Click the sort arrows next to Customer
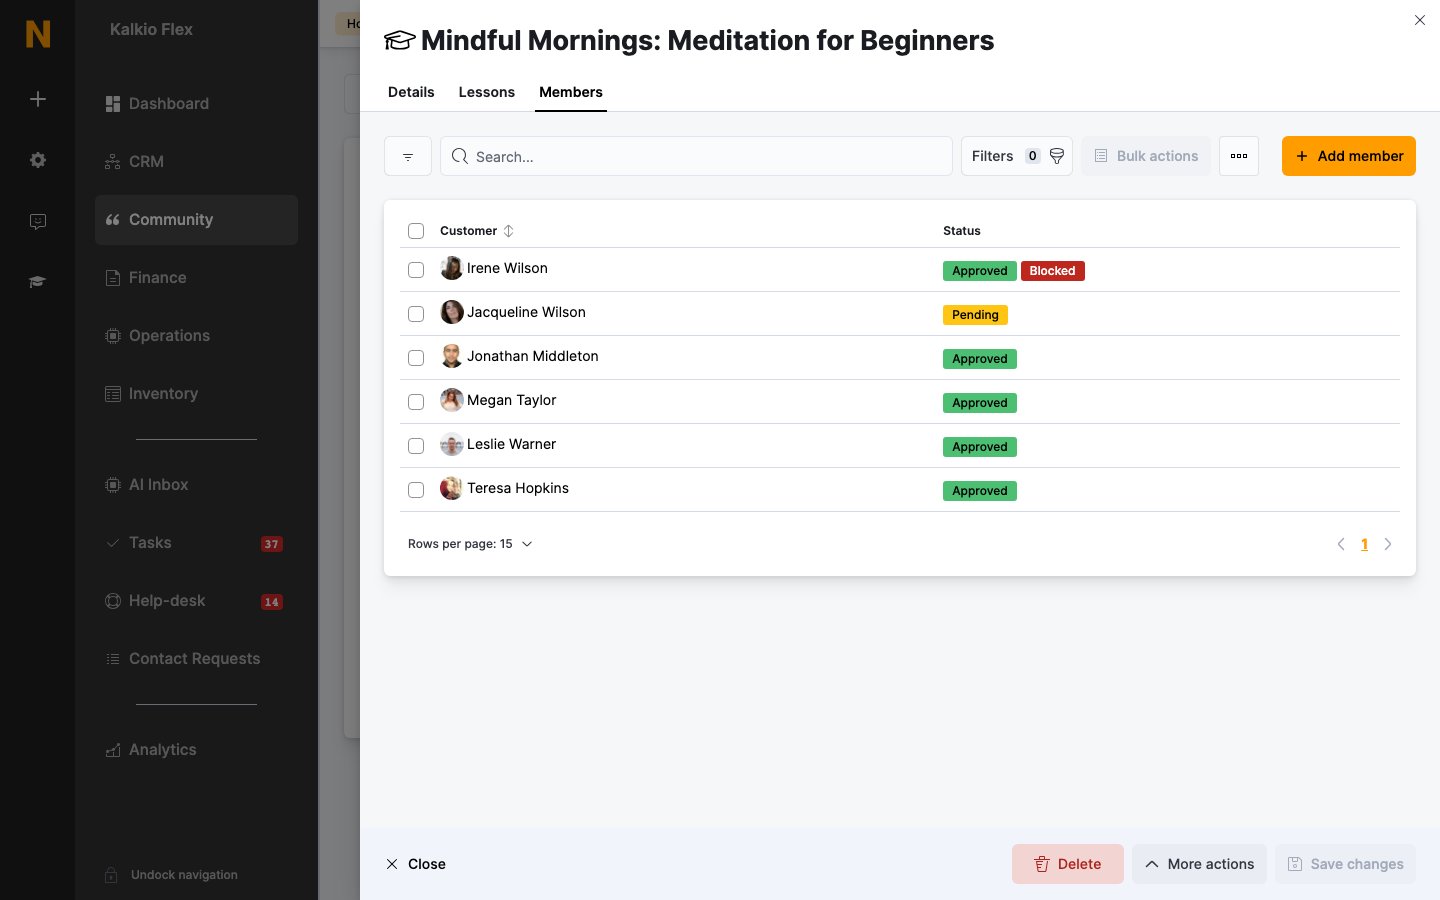1440x900 pixels. pos(509,231)
